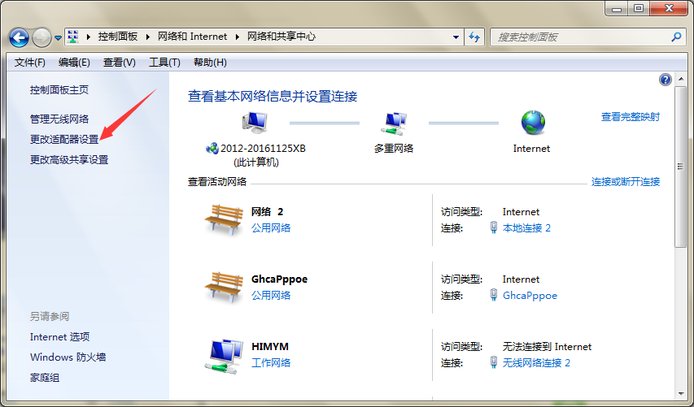The image size is (694, 407).
Task: Open the 帮助(H) menu
Action: [x=210, y=62]
